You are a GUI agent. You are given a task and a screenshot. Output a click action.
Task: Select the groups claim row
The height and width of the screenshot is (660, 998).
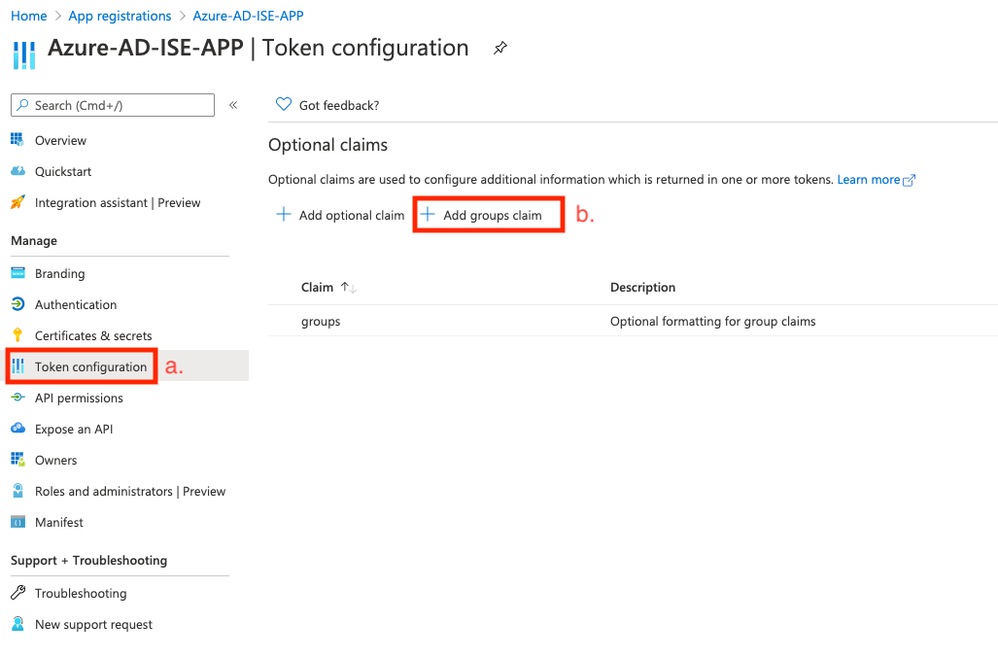pyautogui.click(x=321, y=321)
